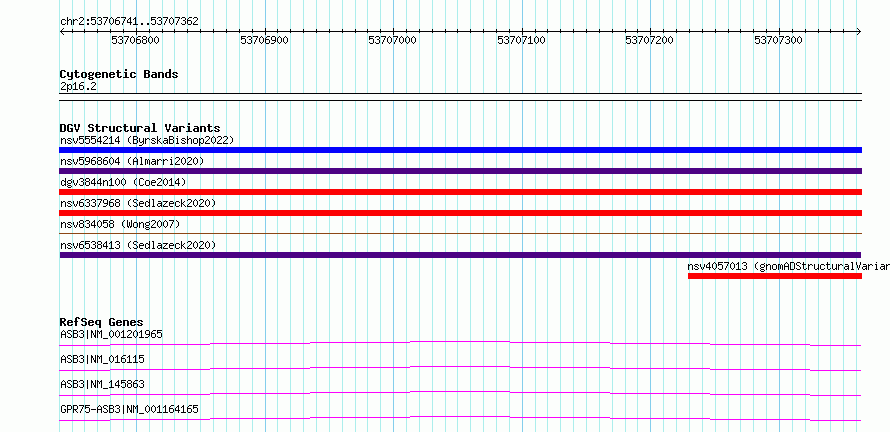Select the purple nsv6538413 variant bar

click(x=460, y=255)
